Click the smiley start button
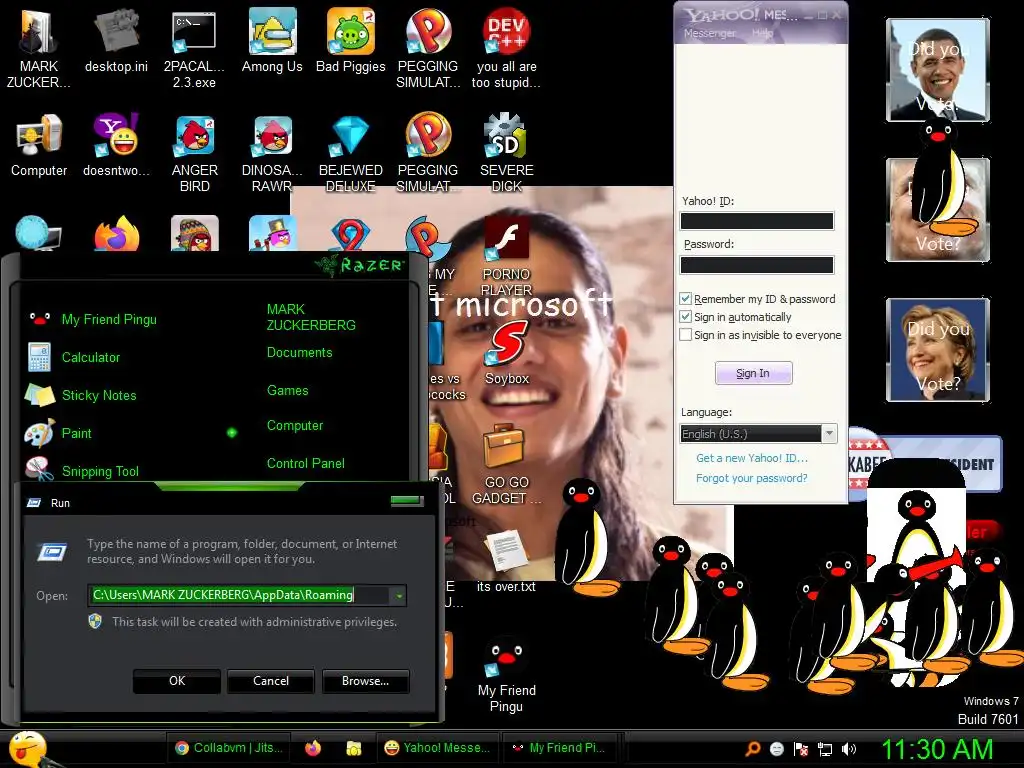 pyautogui.click(x=27, y=749)
